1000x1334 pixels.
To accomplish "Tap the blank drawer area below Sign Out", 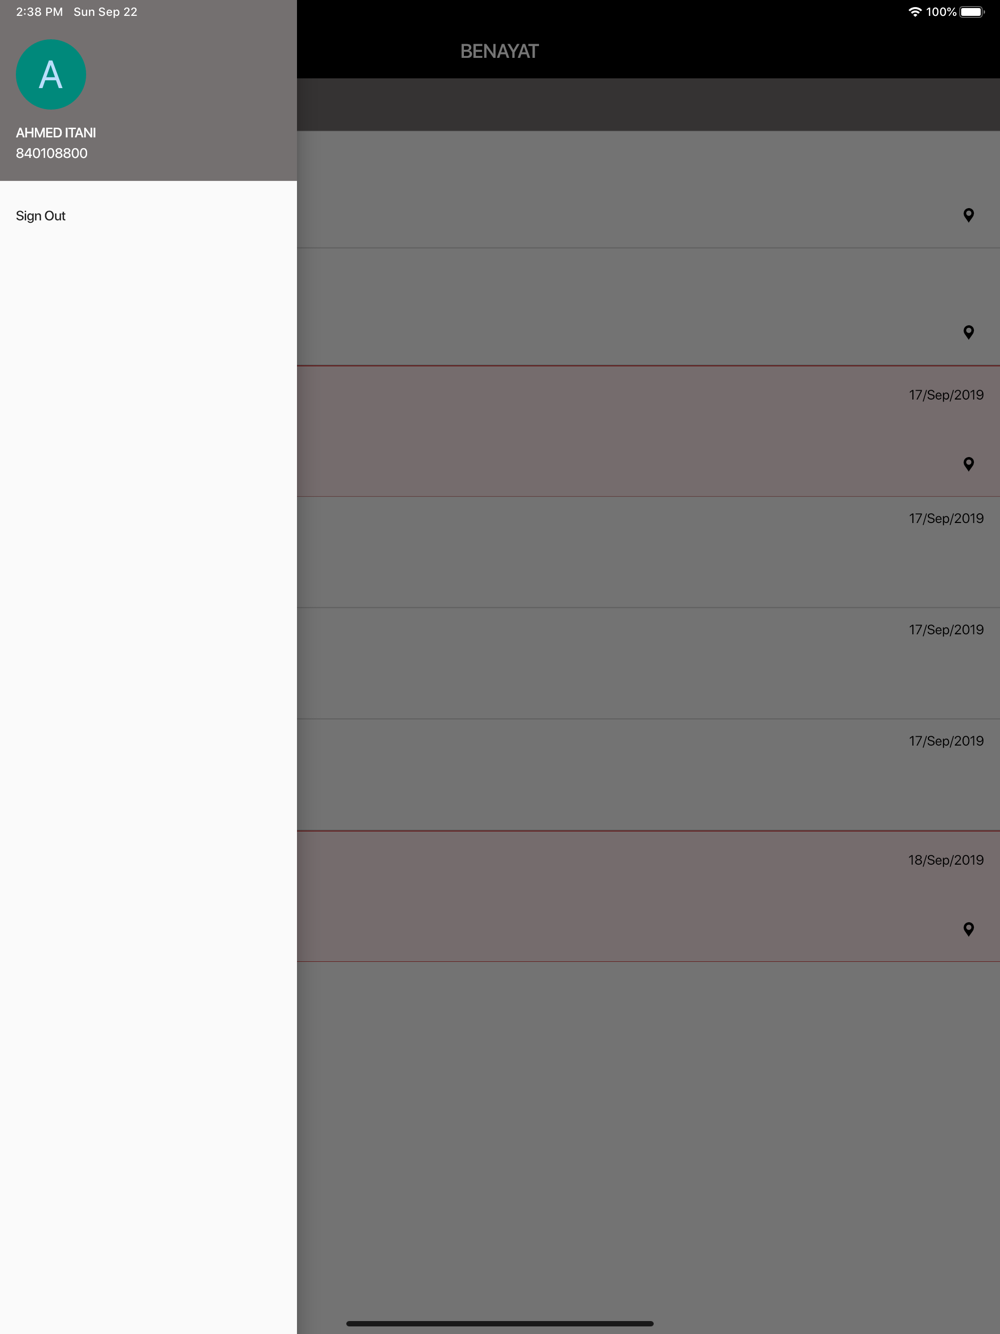I will (x=148, y=780).
